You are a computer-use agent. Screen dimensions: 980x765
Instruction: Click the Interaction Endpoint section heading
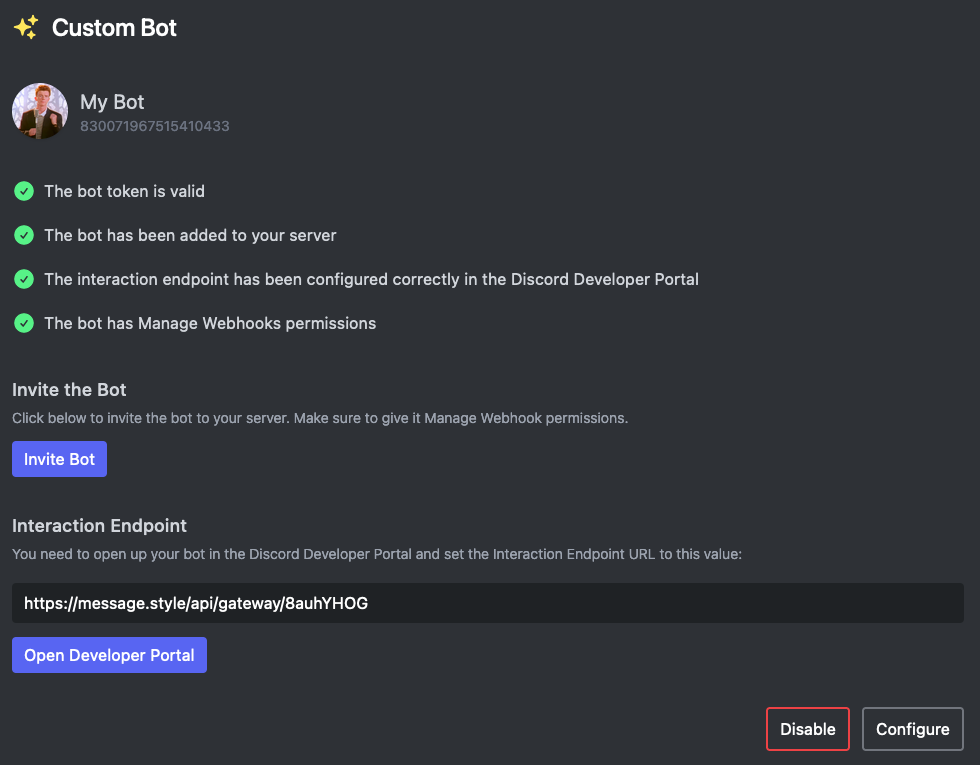(100, 525)
